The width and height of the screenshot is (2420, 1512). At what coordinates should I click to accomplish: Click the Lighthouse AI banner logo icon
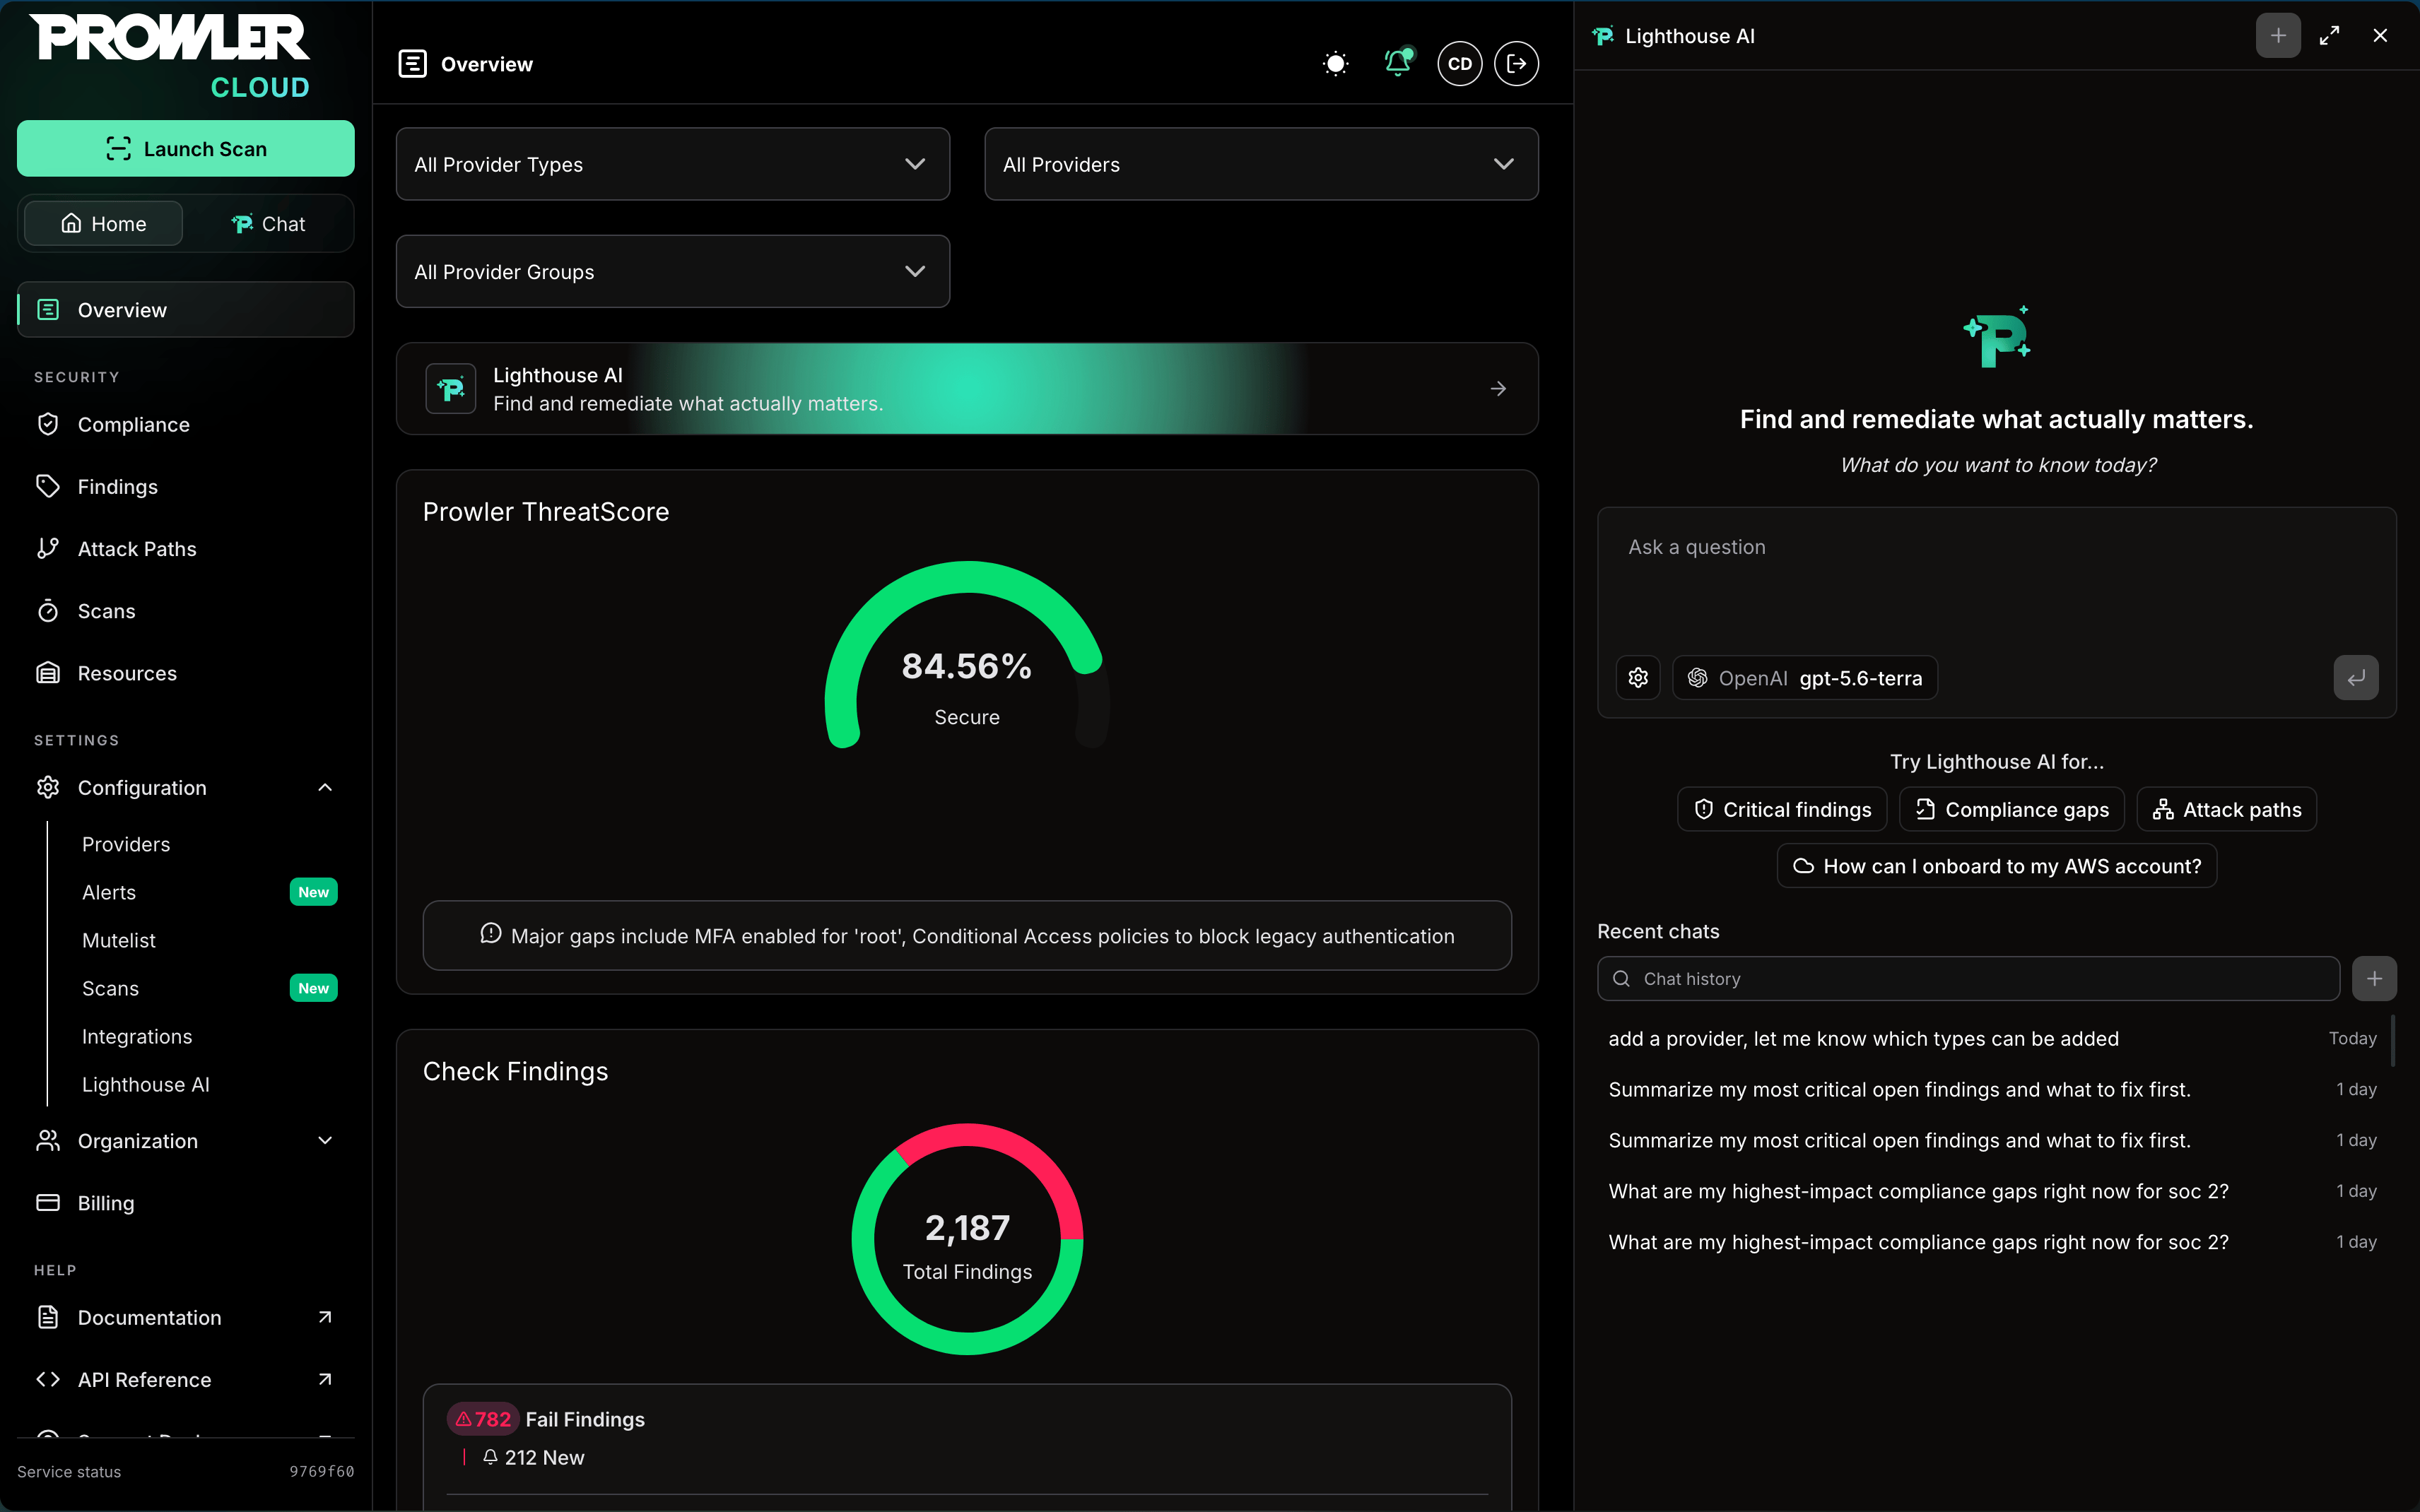(451, 389)
